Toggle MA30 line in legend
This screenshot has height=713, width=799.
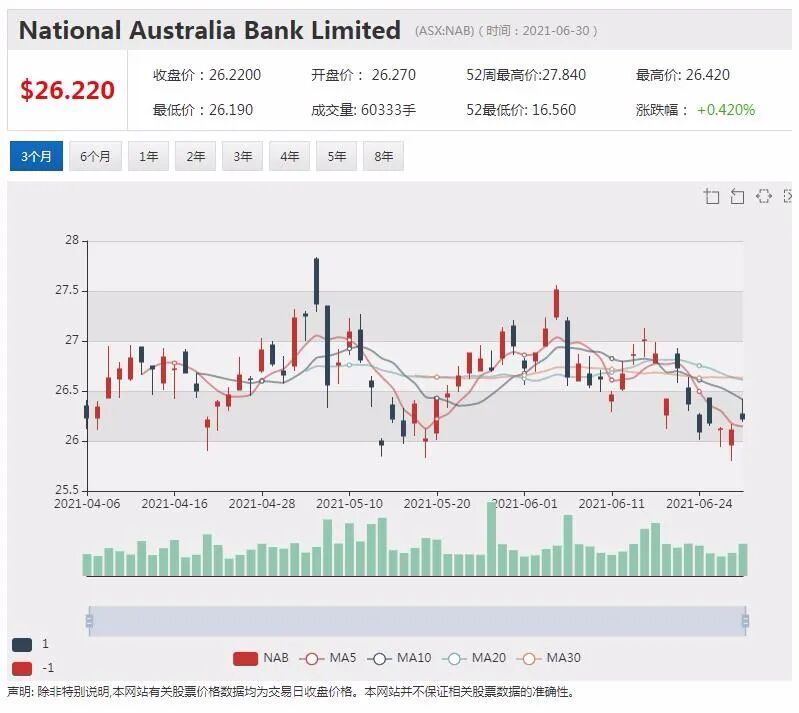pyautogui.click(x=529, y=658)
